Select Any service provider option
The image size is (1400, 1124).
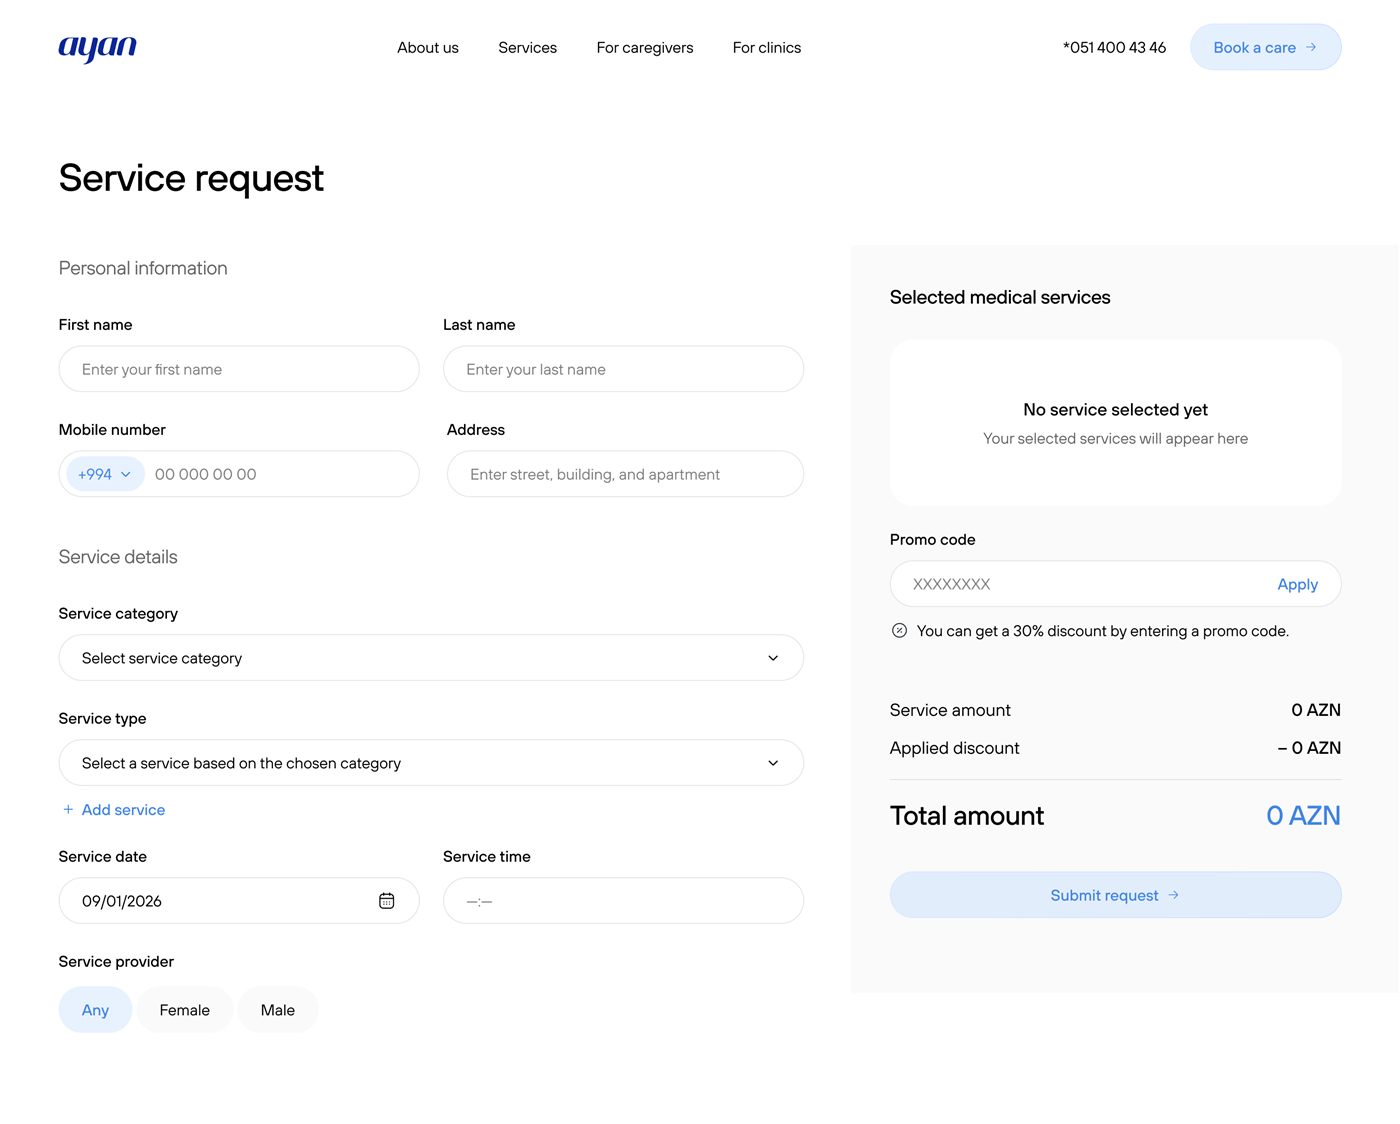95,1010
